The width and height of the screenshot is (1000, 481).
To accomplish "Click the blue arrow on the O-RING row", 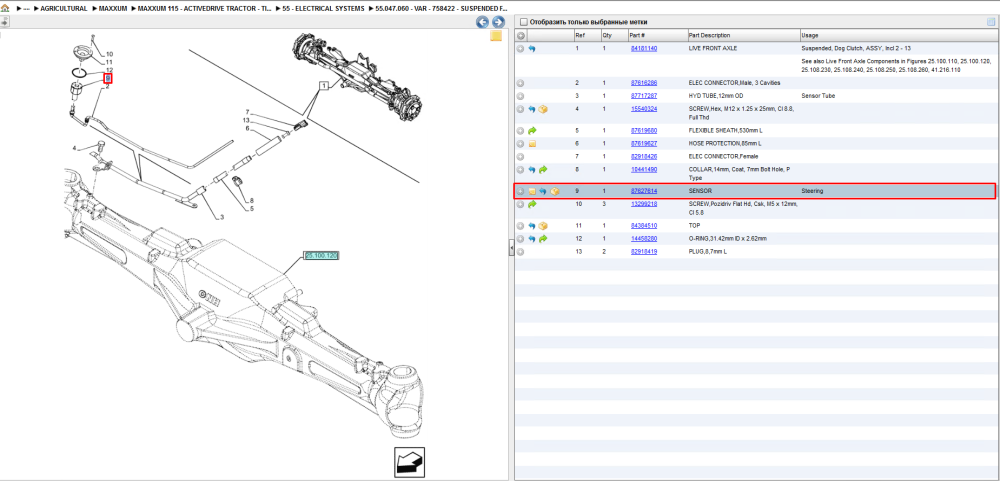I will [x=532, y=239].
